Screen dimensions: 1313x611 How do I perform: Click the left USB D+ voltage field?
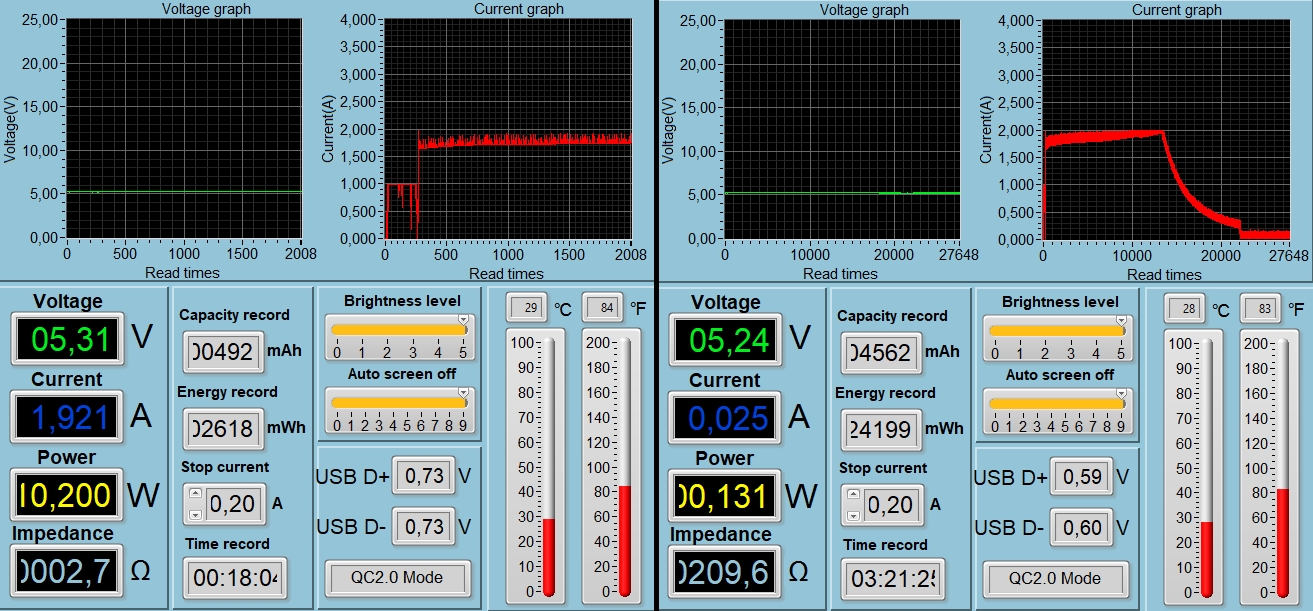(423, 477)
